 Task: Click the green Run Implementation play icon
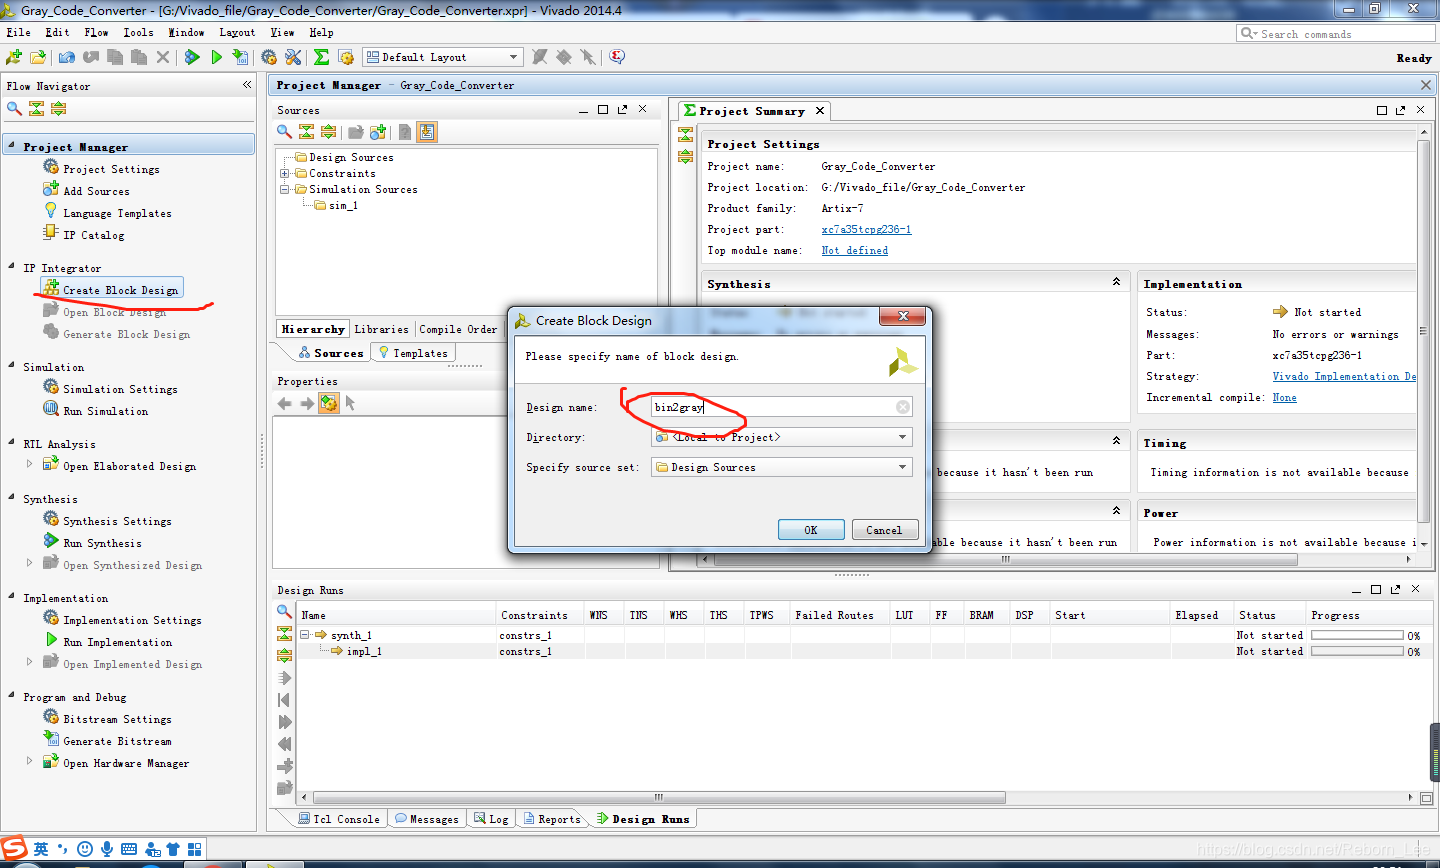click(216, 58)
